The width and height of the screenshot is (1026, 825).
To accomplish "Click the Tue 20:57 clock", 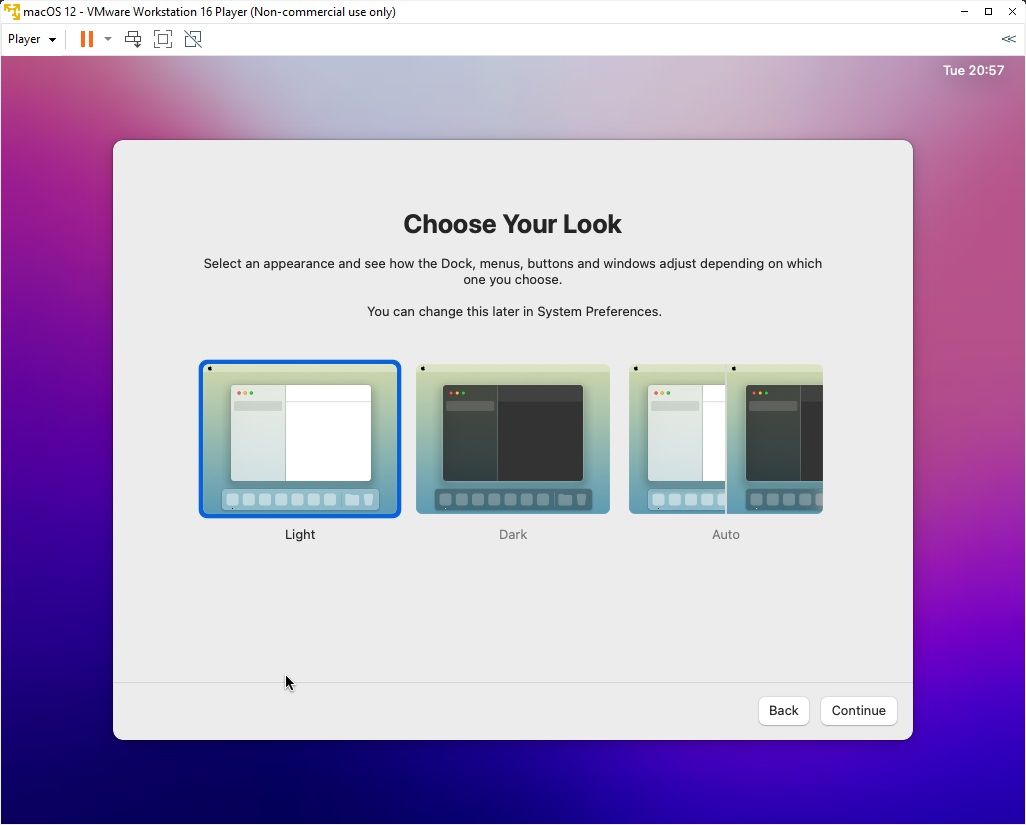I will pyautogui.click(x=973, y=71).
